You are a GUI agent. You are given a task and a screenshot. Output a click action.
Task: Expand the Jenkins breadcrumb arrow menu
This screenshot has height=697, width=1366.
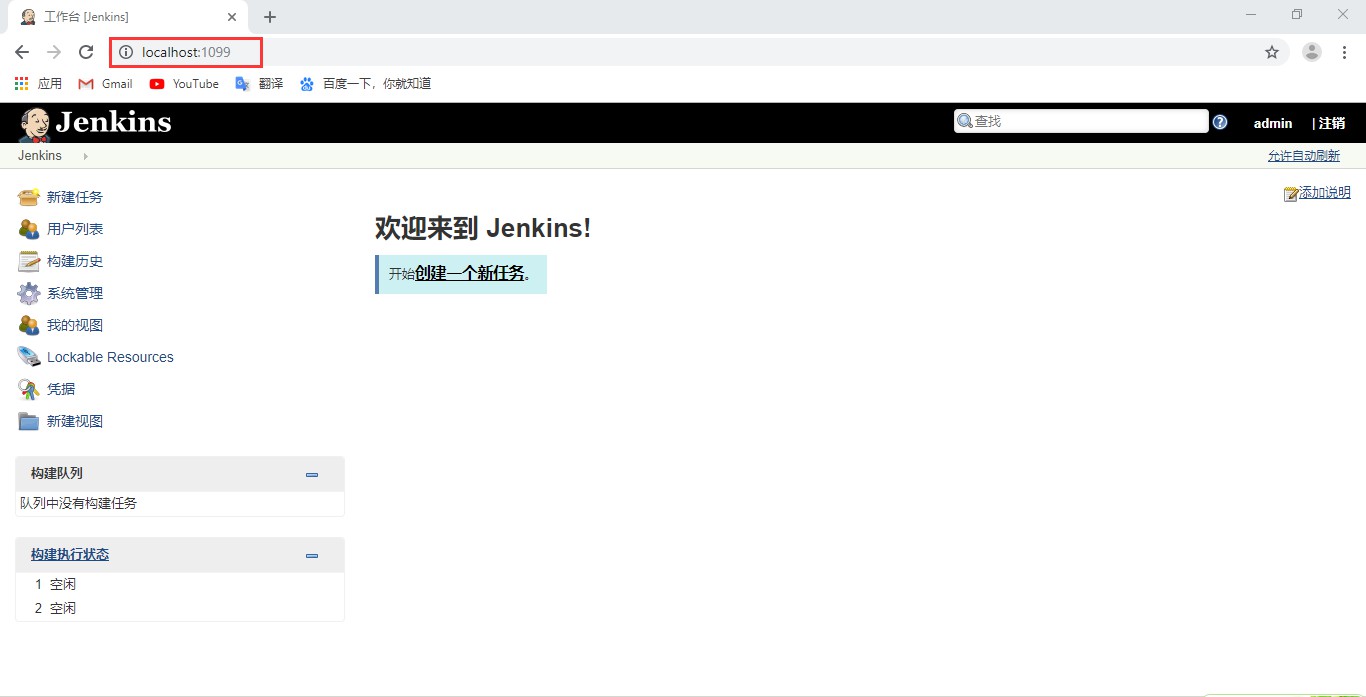(85, 156)
